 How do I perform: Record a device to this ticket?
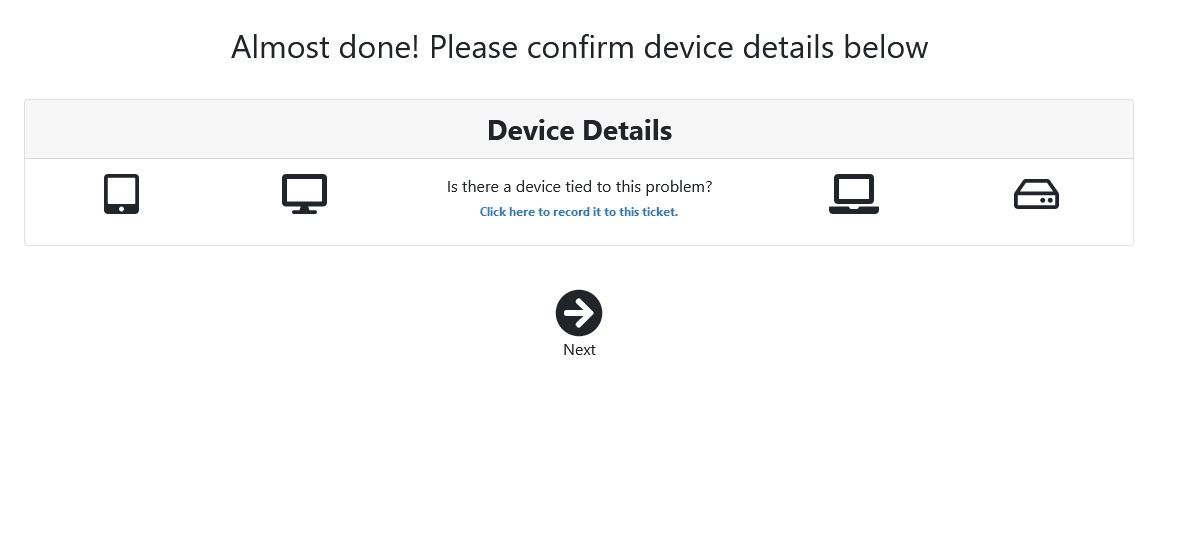tap(579, 212)
